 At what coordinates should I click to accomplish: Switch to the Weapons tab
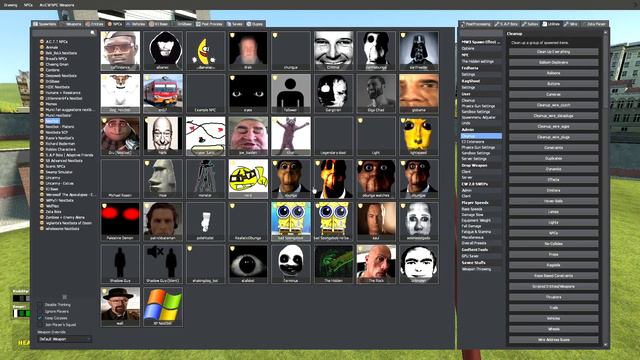71,24
